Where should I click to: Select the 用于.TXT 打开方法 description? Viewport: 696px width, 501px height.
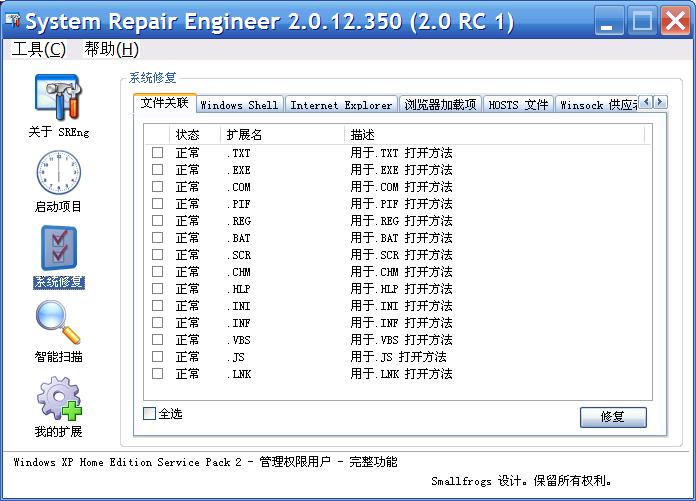pos(401,153)
